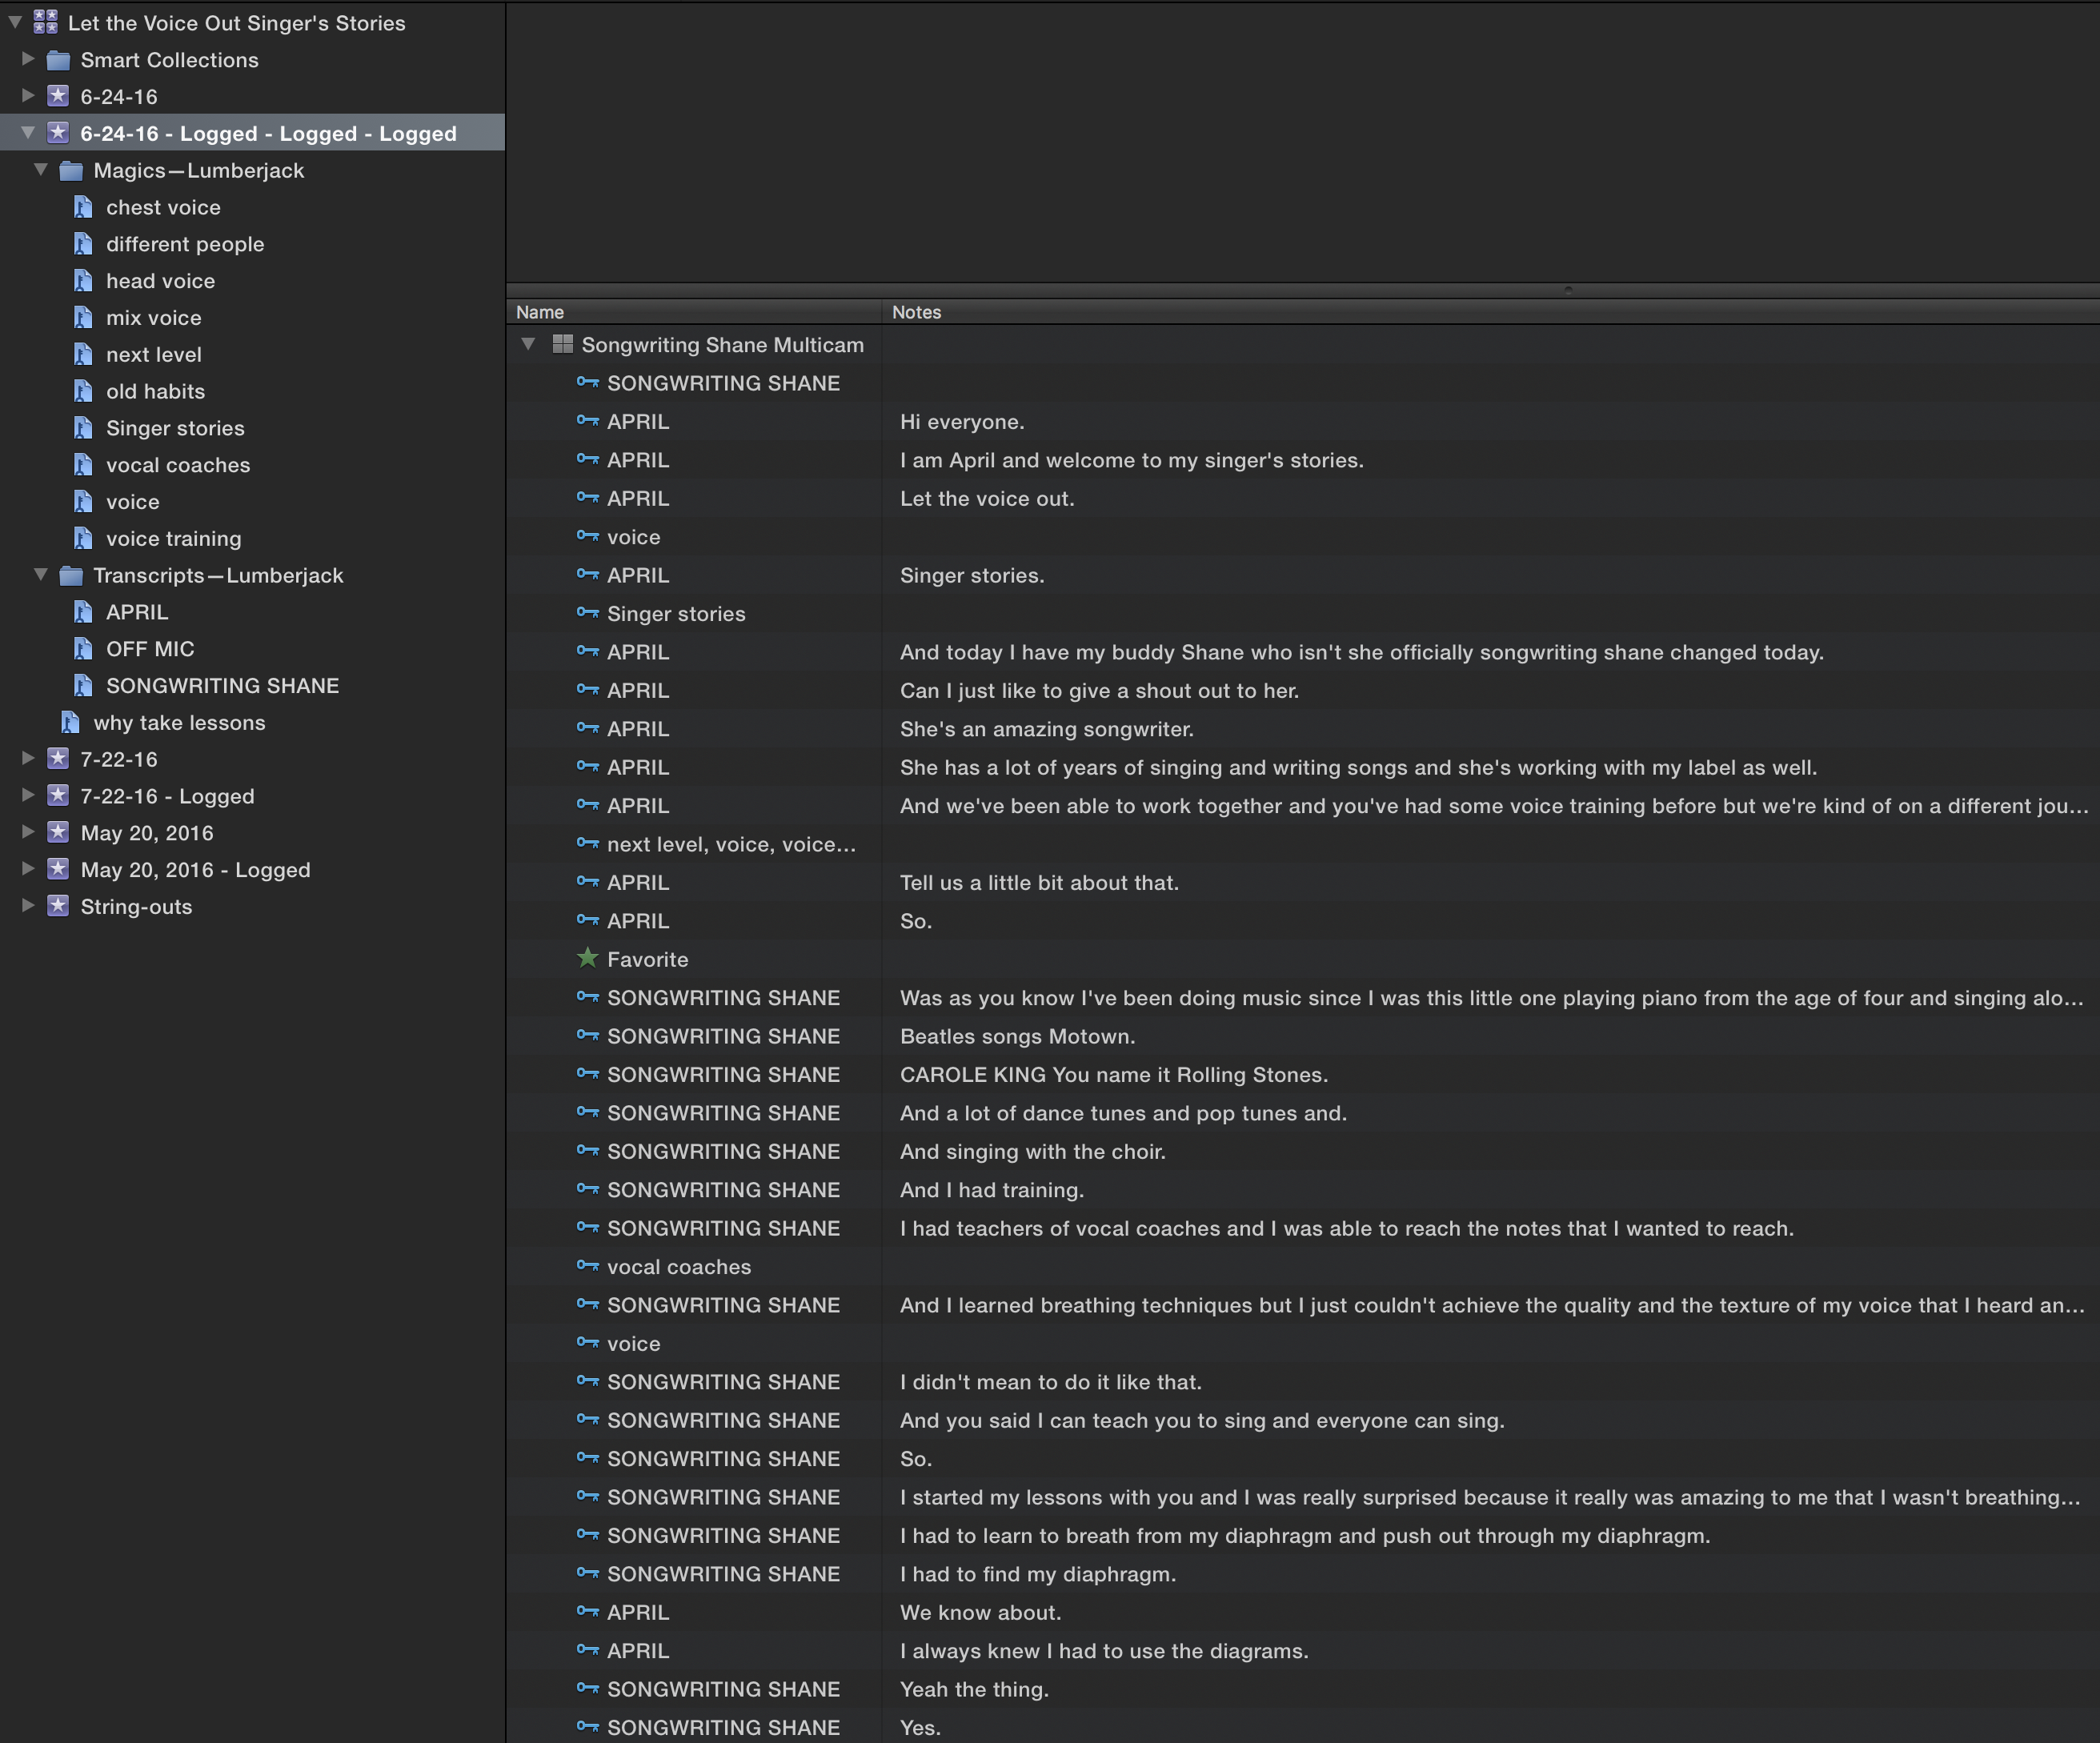Select the 'Beatles songs Motown.' row

(1303, 1036)
